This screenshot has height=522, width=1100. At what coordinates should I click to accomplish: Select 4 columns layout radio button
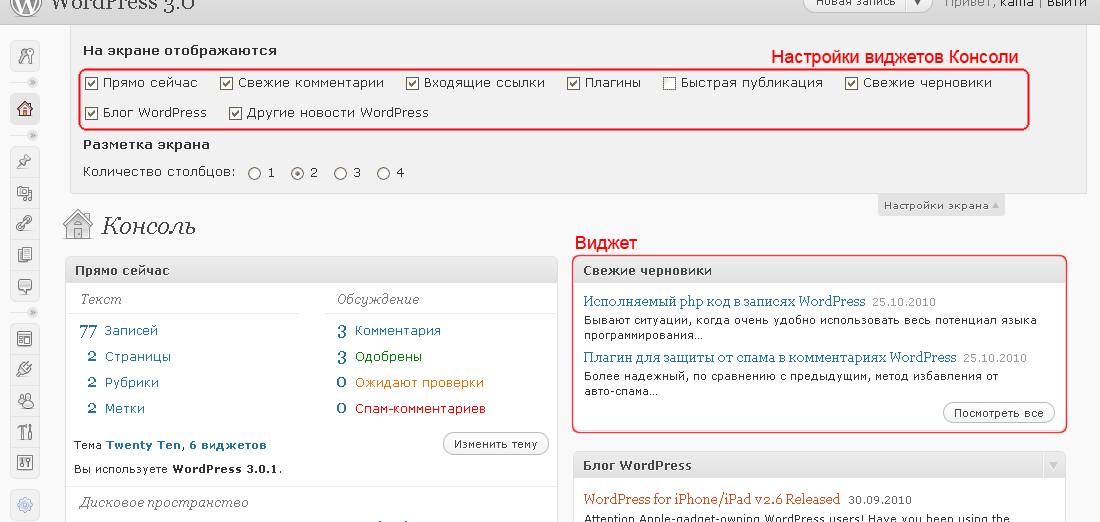click(x=383, y=173)
